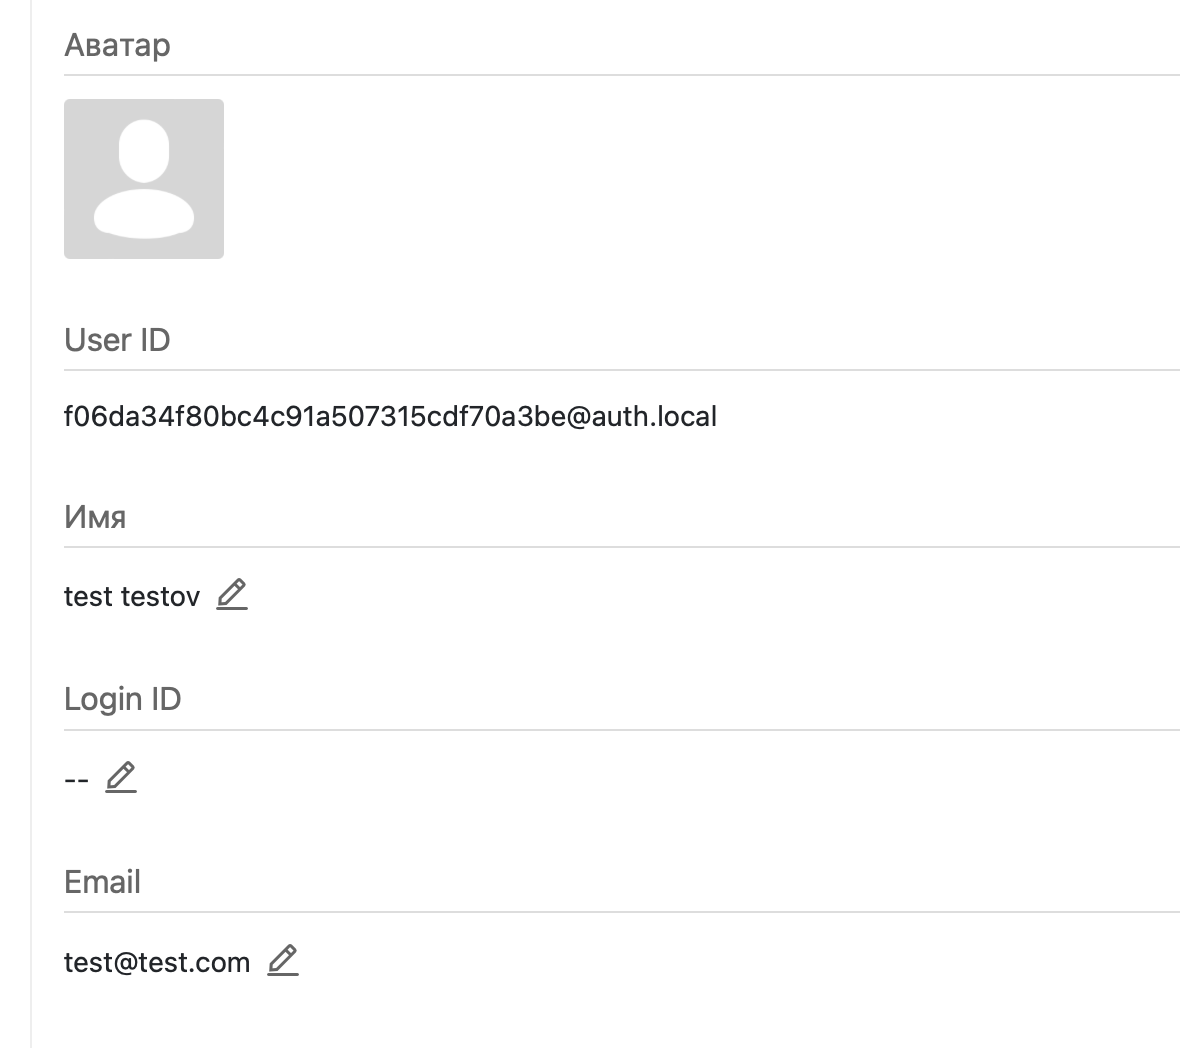Click the divider line under Имя
This screenshot has width=1180, height=1048.
pyautogui.click(x=621, y=547)
